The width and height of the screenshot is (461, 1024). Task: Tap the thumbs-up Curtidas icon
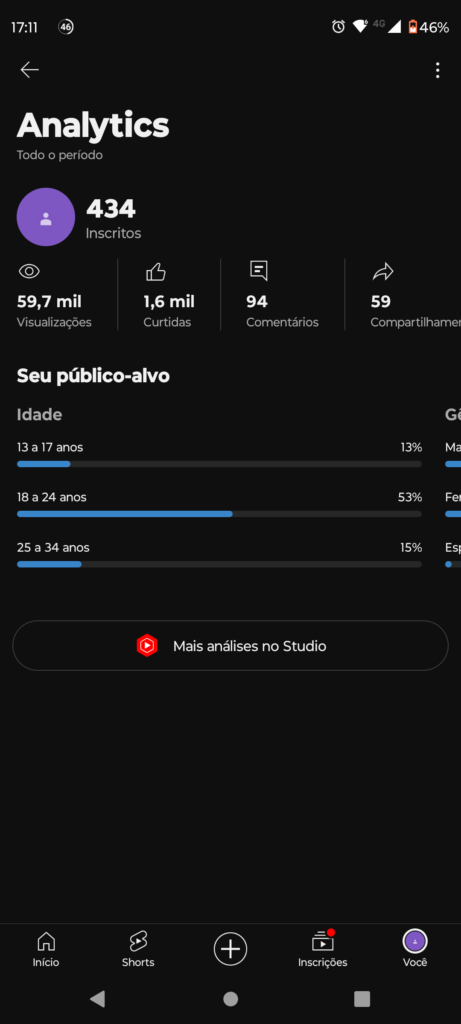click(x=156, y=271)
